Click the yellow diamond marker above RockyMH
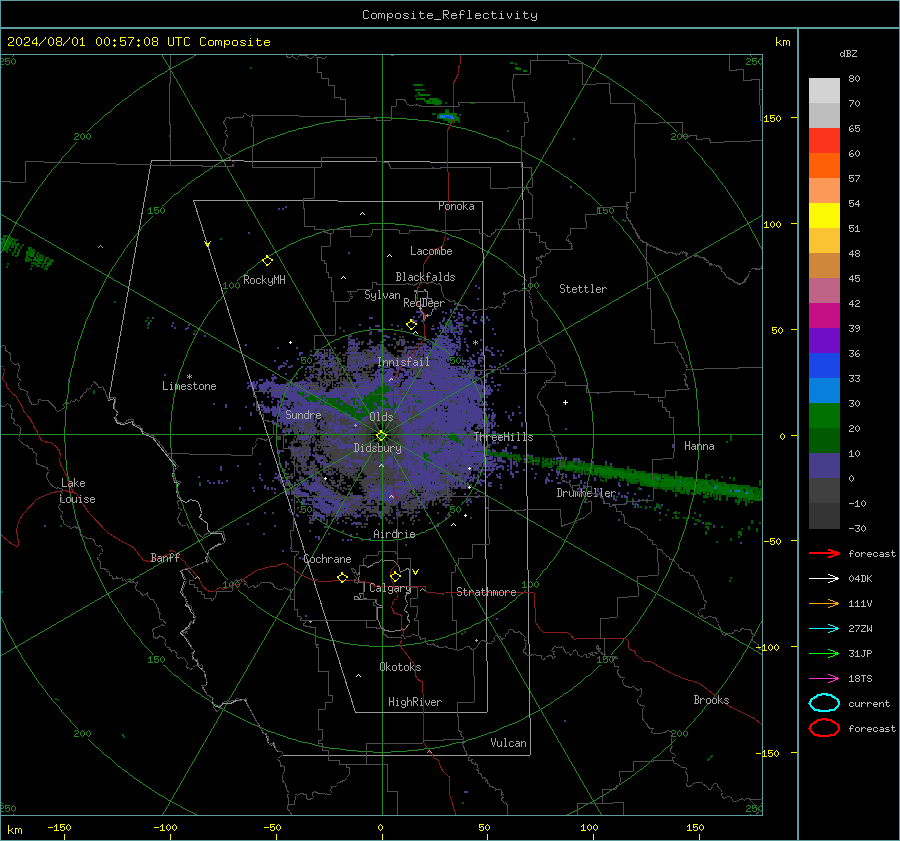 coord(267,261)
